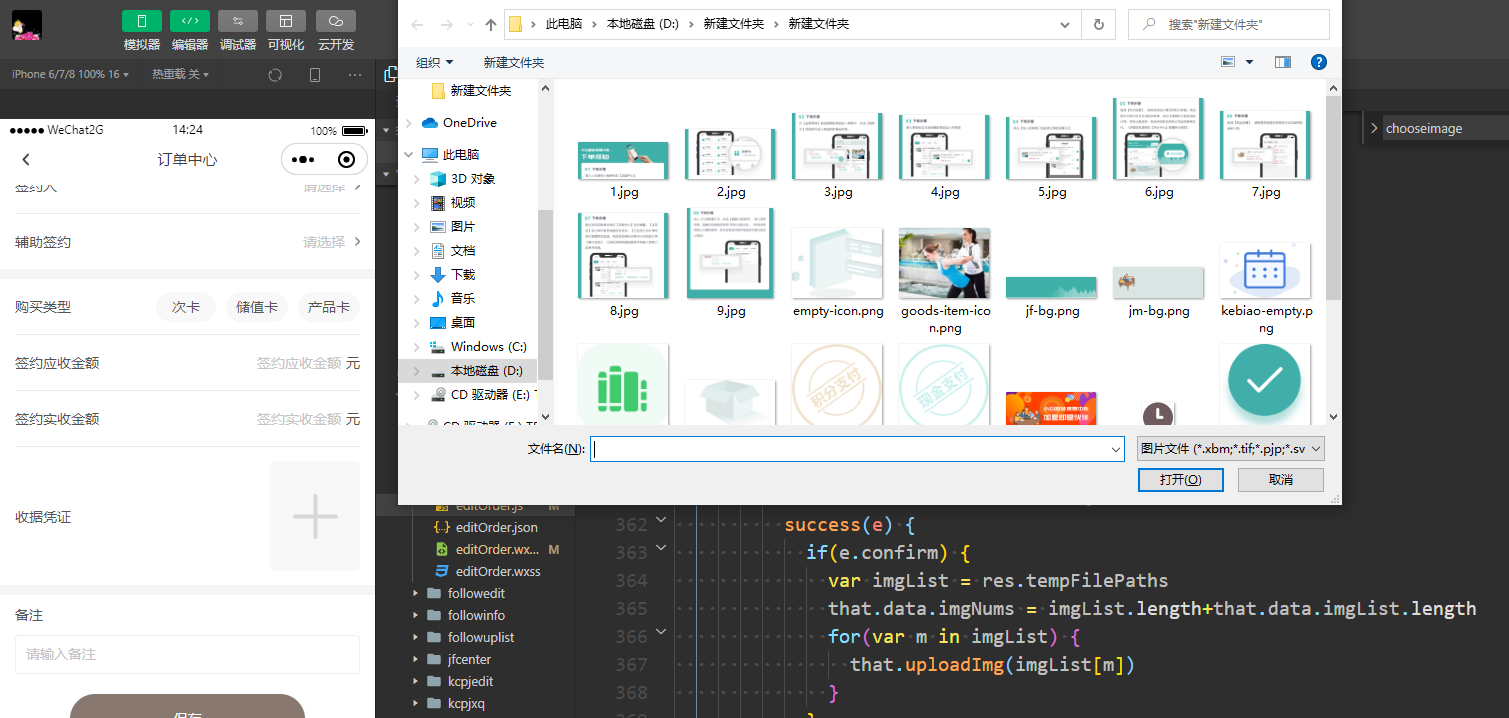Viewport: 1509px width, 718px height.
Task: Open the view options dropdown arrow
Action: click(x=1249, y=62)
